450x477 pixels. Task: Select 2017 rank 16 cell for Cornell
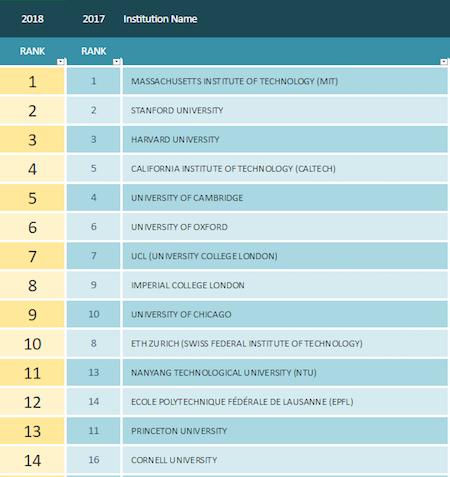[x=93, y=460]
